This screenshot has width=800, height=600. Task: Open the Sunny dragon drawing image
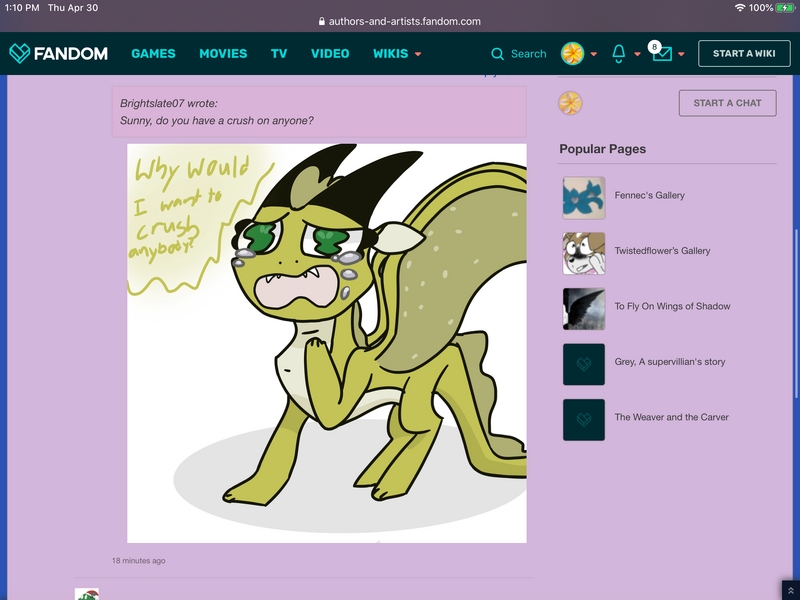(x=327, y=343)
